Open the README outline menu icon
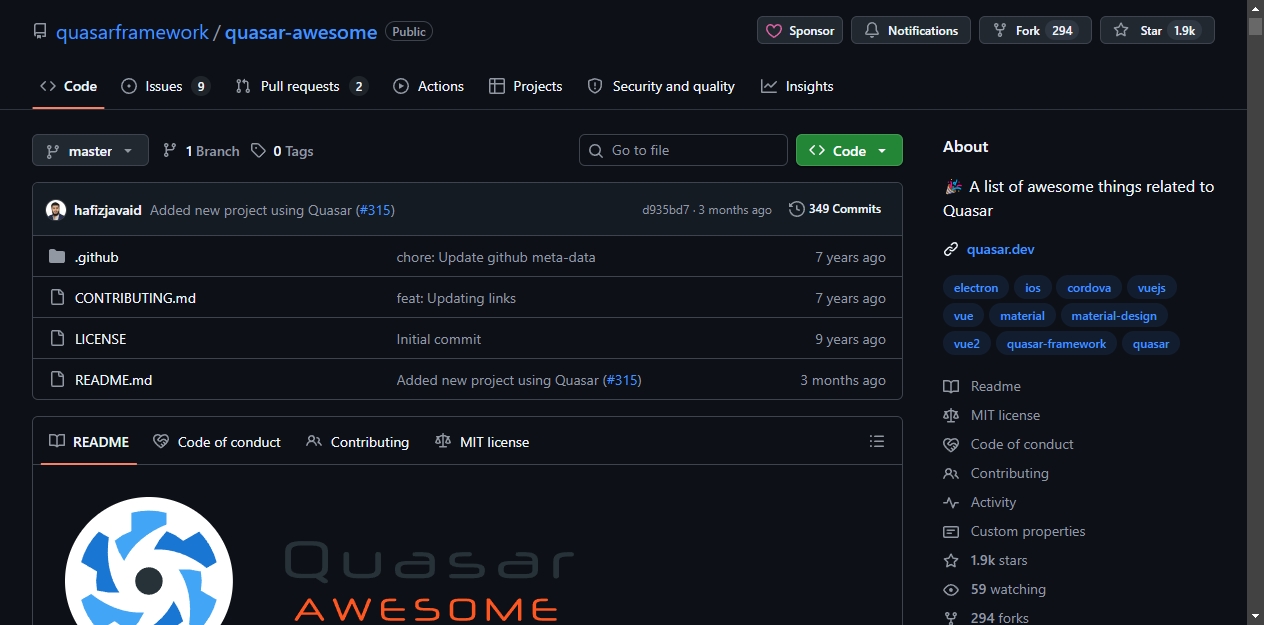Screen dimensions: 1264x625 (x=877, y=441)
